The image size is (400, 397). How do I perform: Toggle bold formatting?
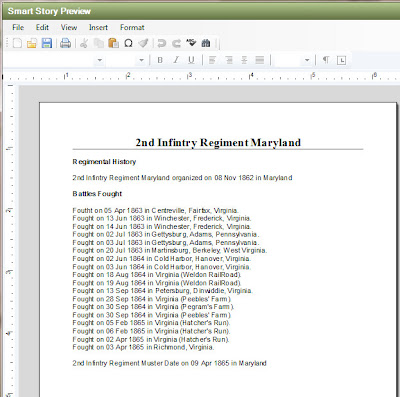160,60
